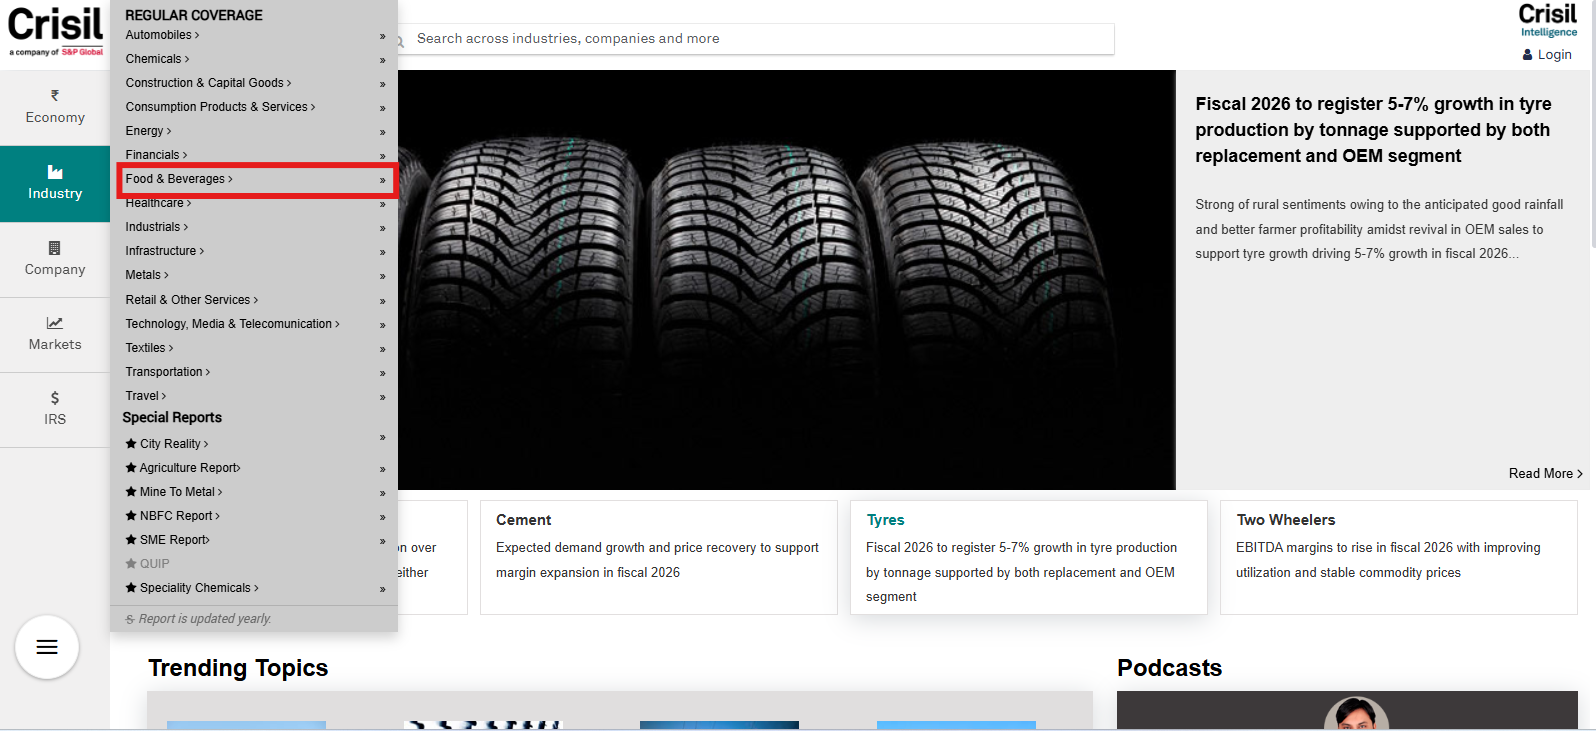Image resolution: width=1596 pixels, height=731 pixels.
Task: Click Read More on tyre article
Action: (x=1544, y=474)
